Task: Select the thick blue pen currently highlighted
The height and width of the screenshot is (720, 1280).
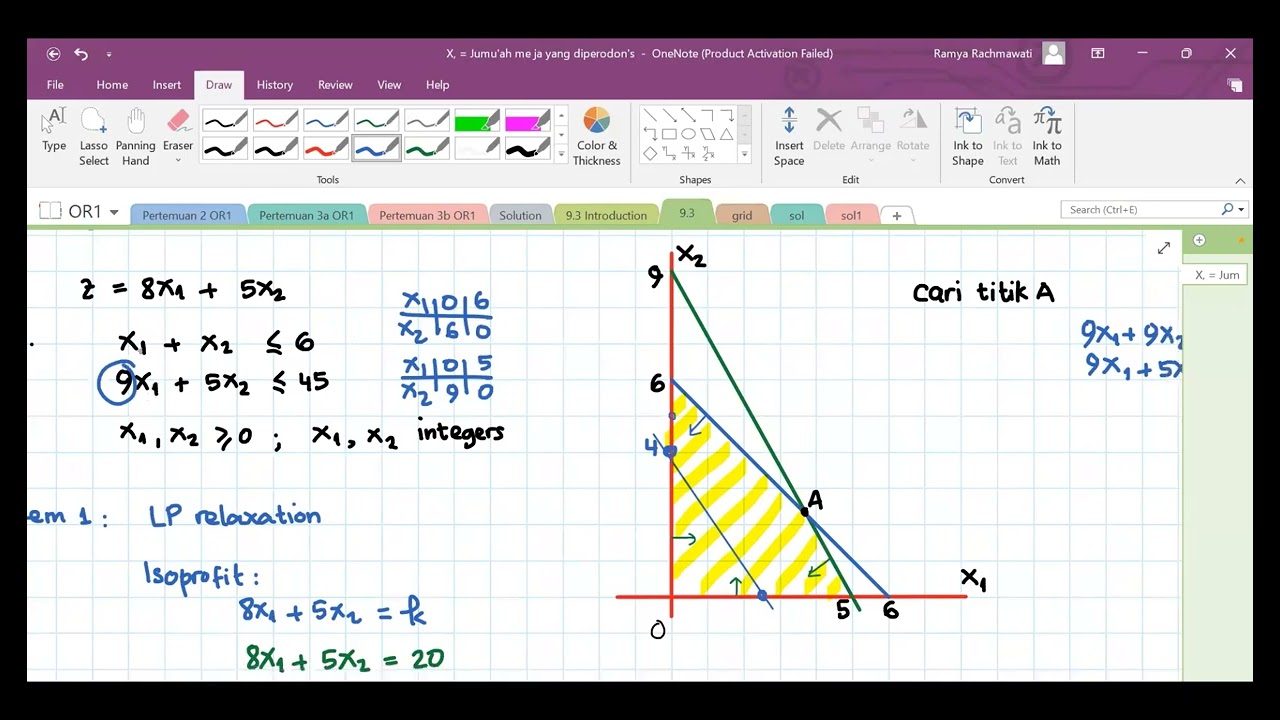Action: point(376,149)
